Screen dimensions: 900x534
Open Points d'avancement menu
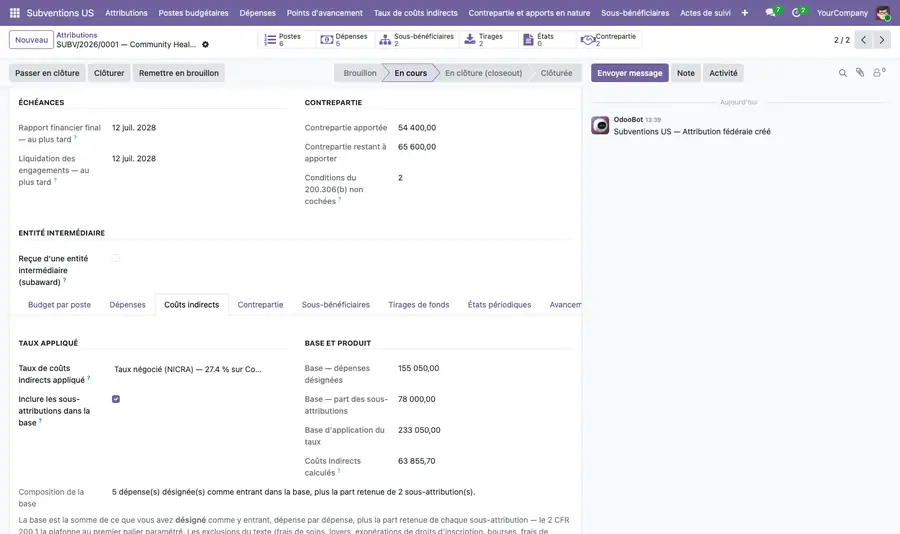click(x=325, y=13)
